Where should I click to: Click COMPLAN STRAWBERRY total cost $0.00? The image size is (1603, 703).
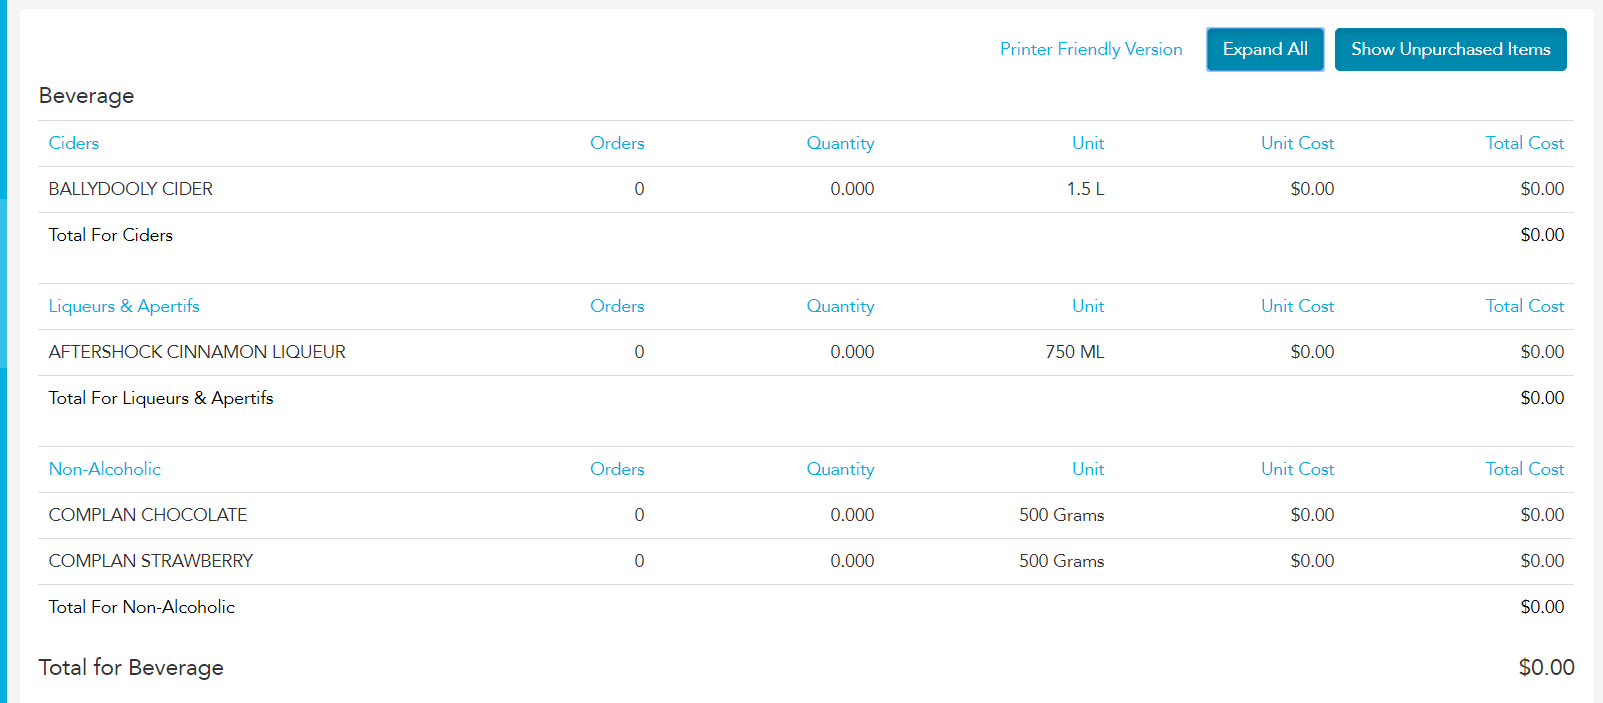(x=1542, y=561)
